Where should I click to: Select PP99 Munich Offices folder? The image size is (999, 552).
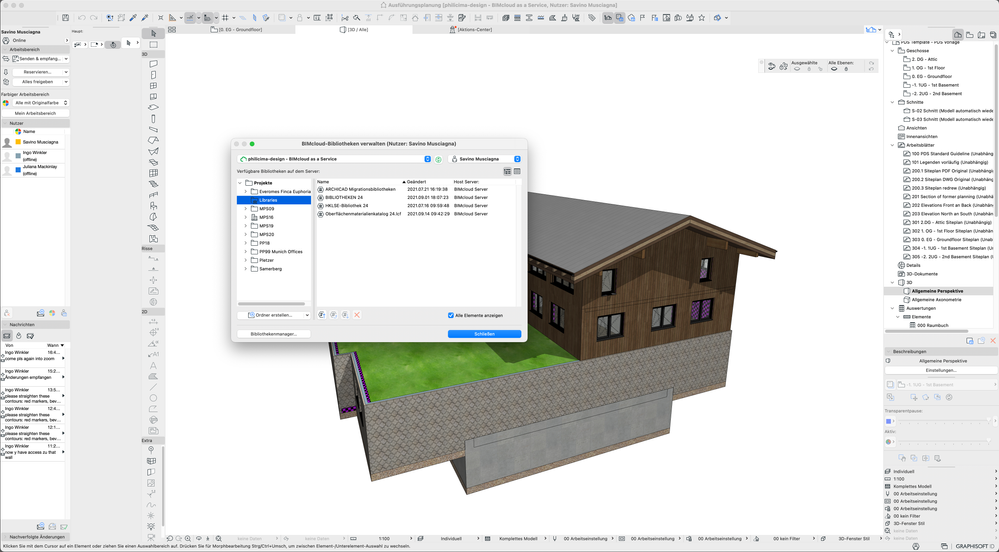(x=280, y=252)
